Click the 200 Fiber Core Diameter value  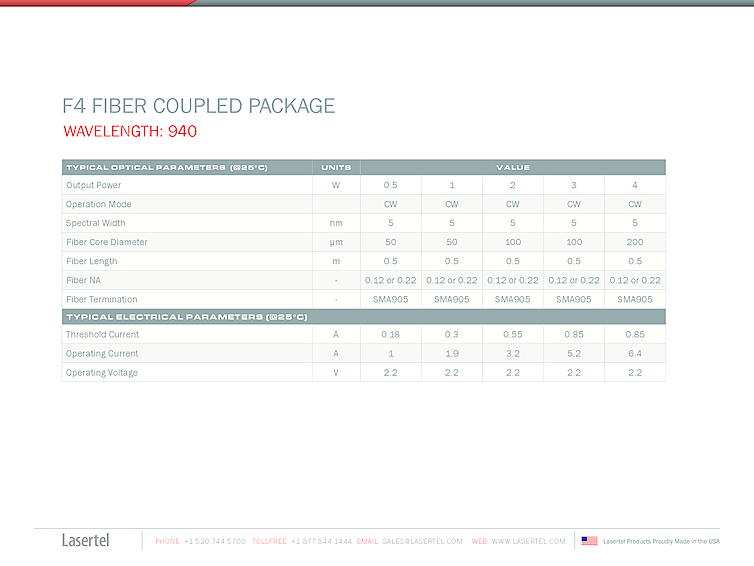[x=634, y=242]
